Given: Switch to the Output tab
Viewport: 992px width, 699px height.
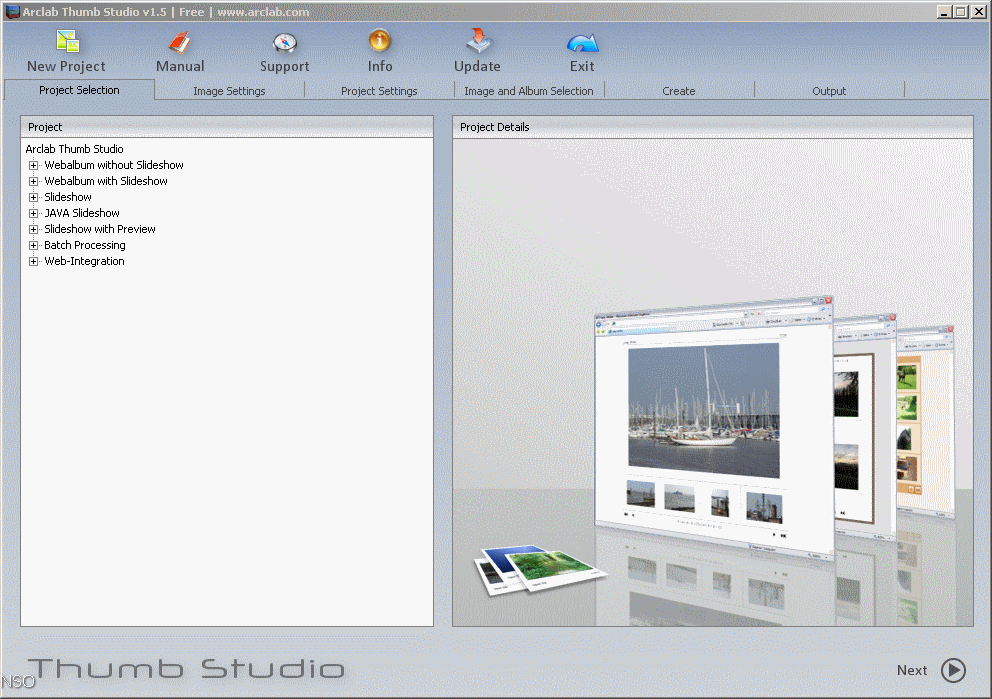Looking at the screenshot, I should point(829,91).
